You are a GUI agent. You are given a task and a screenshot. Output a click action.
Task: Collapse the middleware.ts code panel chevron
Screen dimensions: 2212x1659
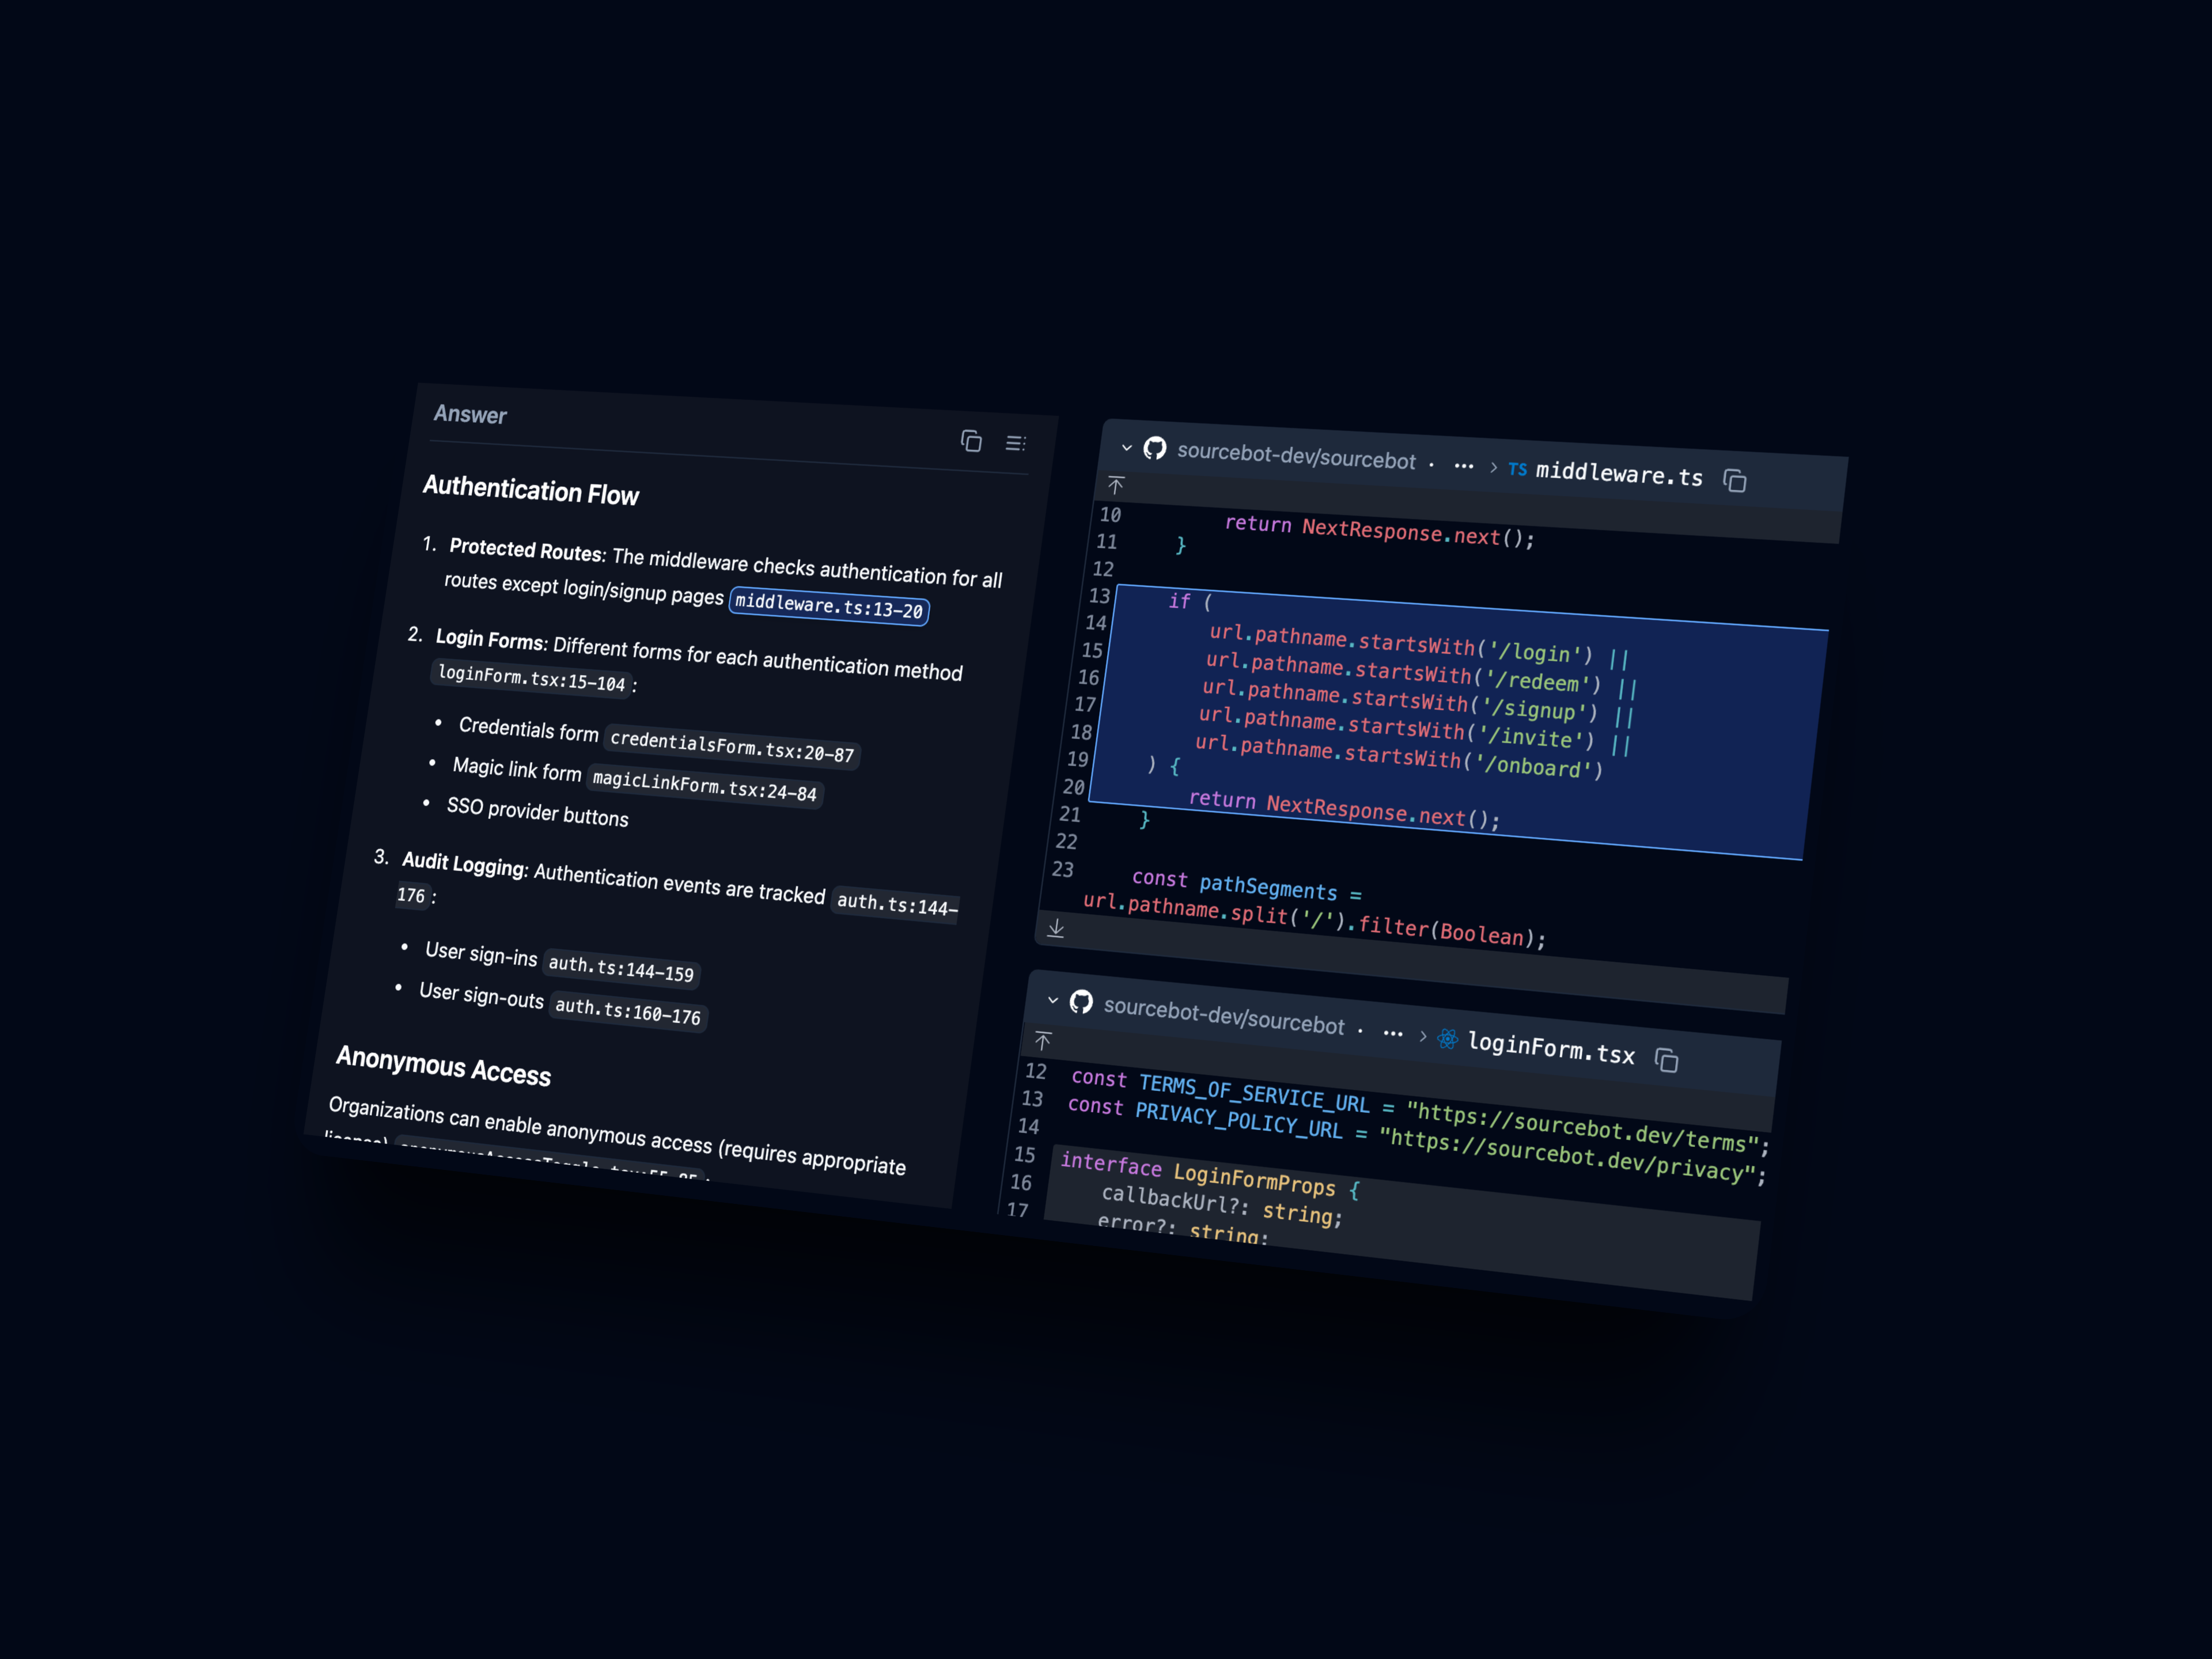tap(1127, 447)
